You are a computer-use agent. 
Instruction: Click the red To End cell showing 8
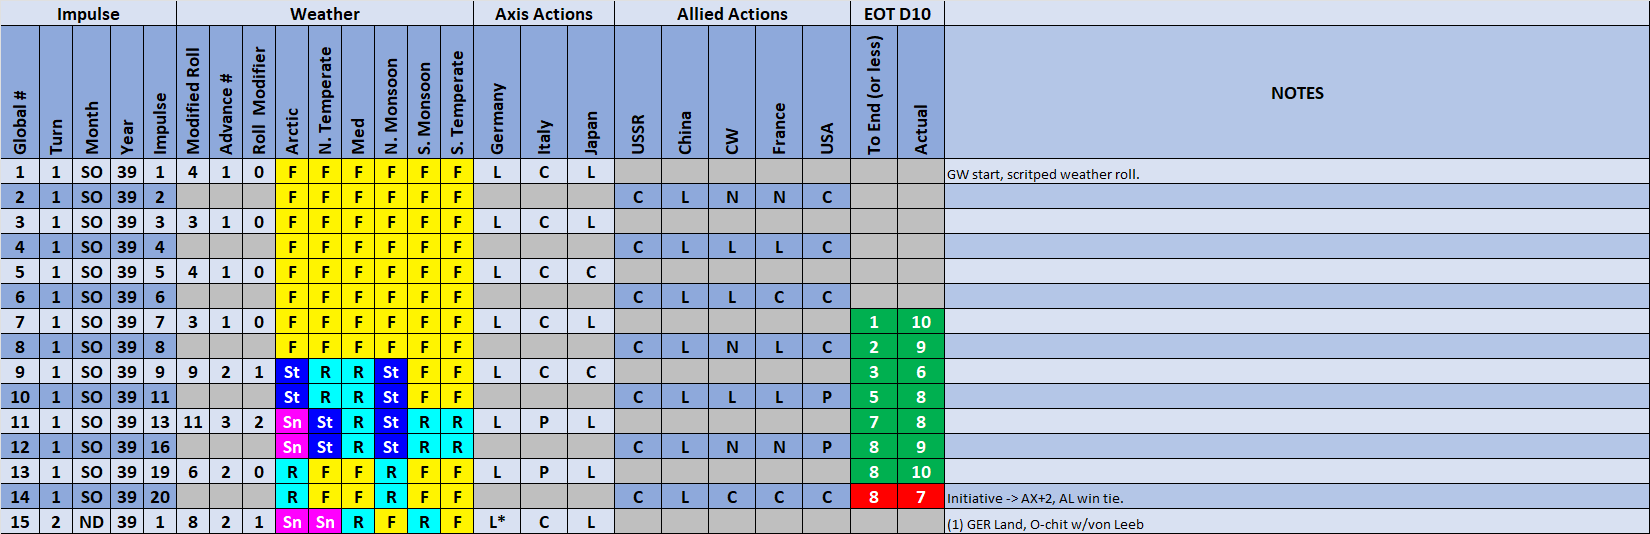tap(873, 497)
